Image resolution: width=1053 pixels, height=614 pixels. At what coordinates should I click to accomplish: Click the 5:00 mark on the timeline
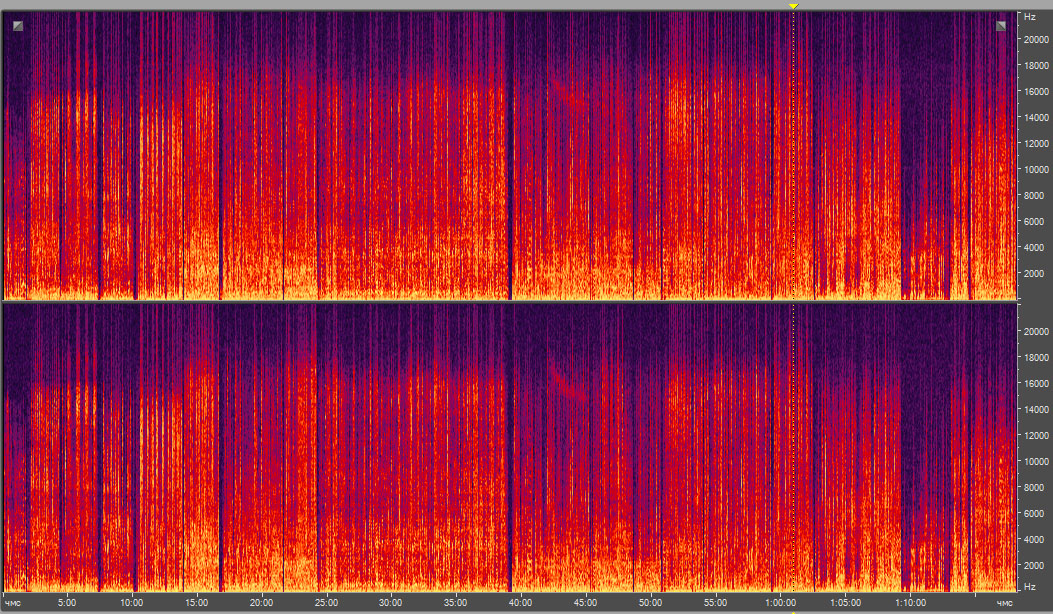pos(67,603)
